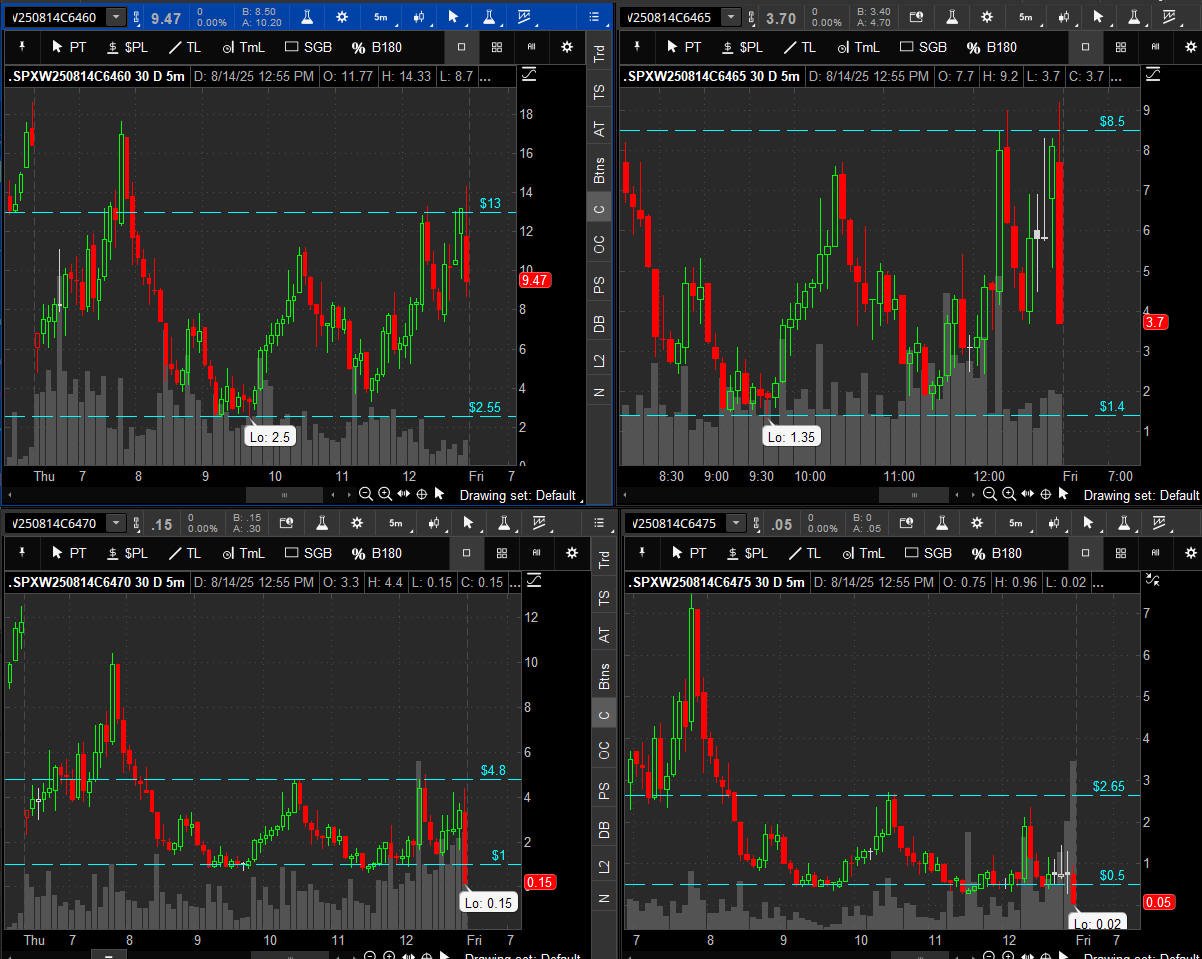Image resolution: width=1202 pixels, height=959 pixels.
Task: Open symbol dropdown for V250814C6460
Action: [x=116, y=17]
